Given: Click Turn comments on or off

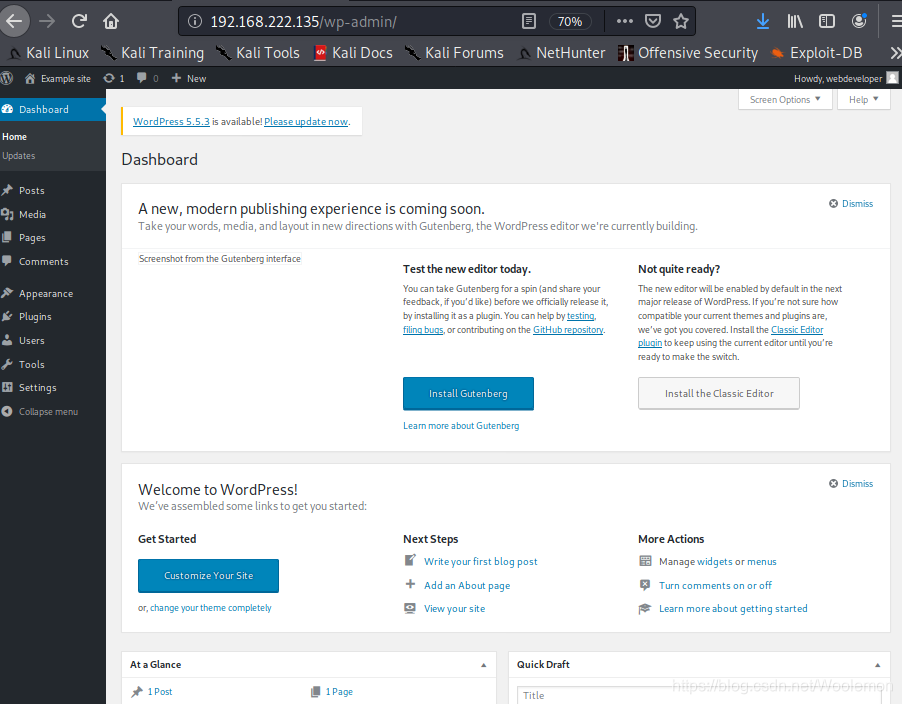Looking at the screenshot, I should click(x=715, y=586).
